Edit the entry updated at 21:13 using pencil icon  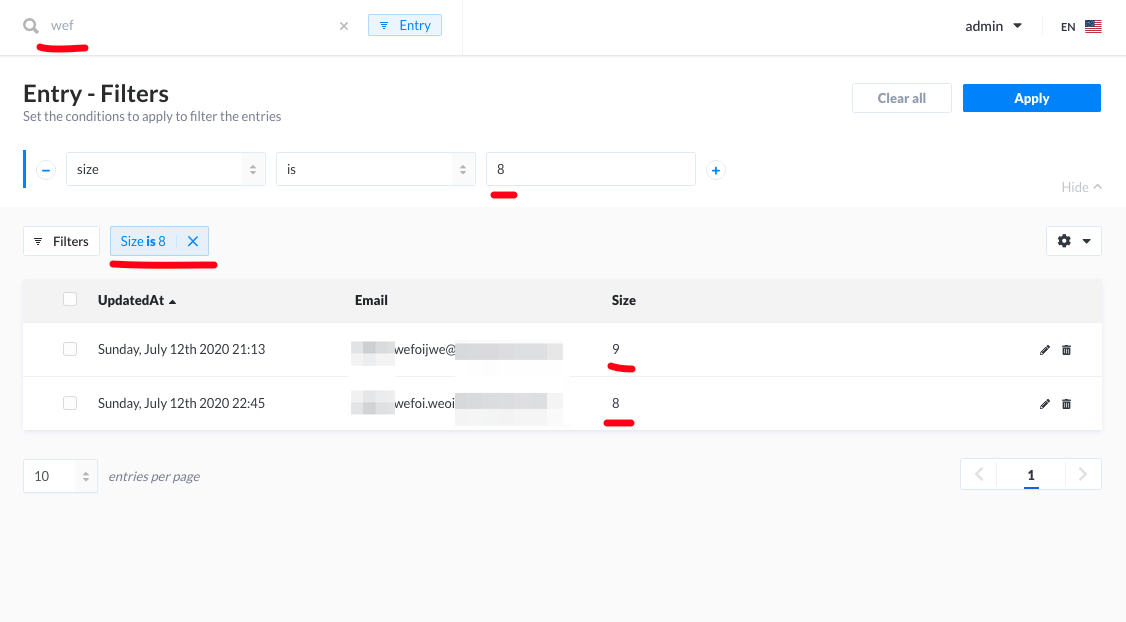[x=1044, y=349]
